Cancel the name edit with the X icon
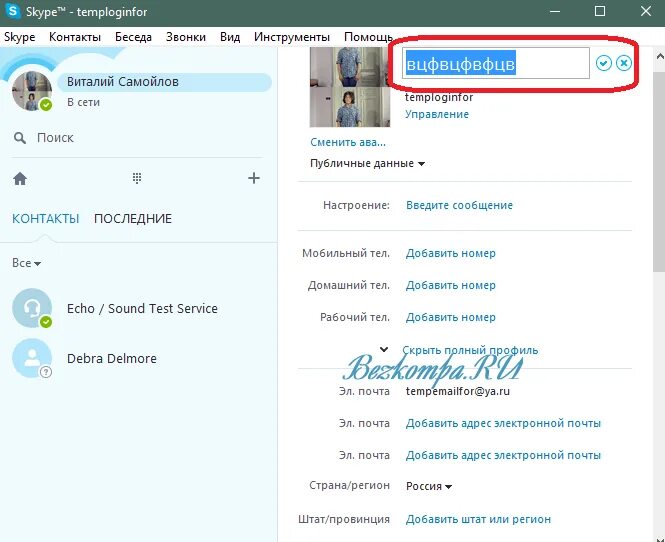 tap(624, 64)
